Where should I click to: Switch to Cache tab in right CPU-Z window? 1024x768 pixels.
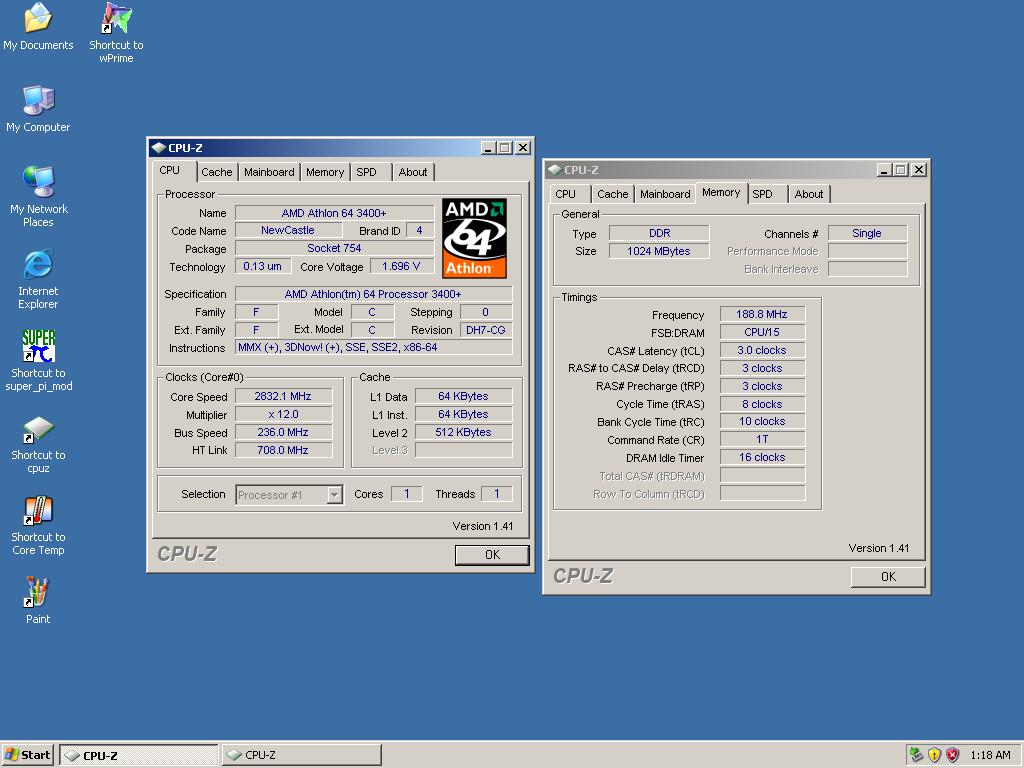pyautogui.click(x=613, y=194)
